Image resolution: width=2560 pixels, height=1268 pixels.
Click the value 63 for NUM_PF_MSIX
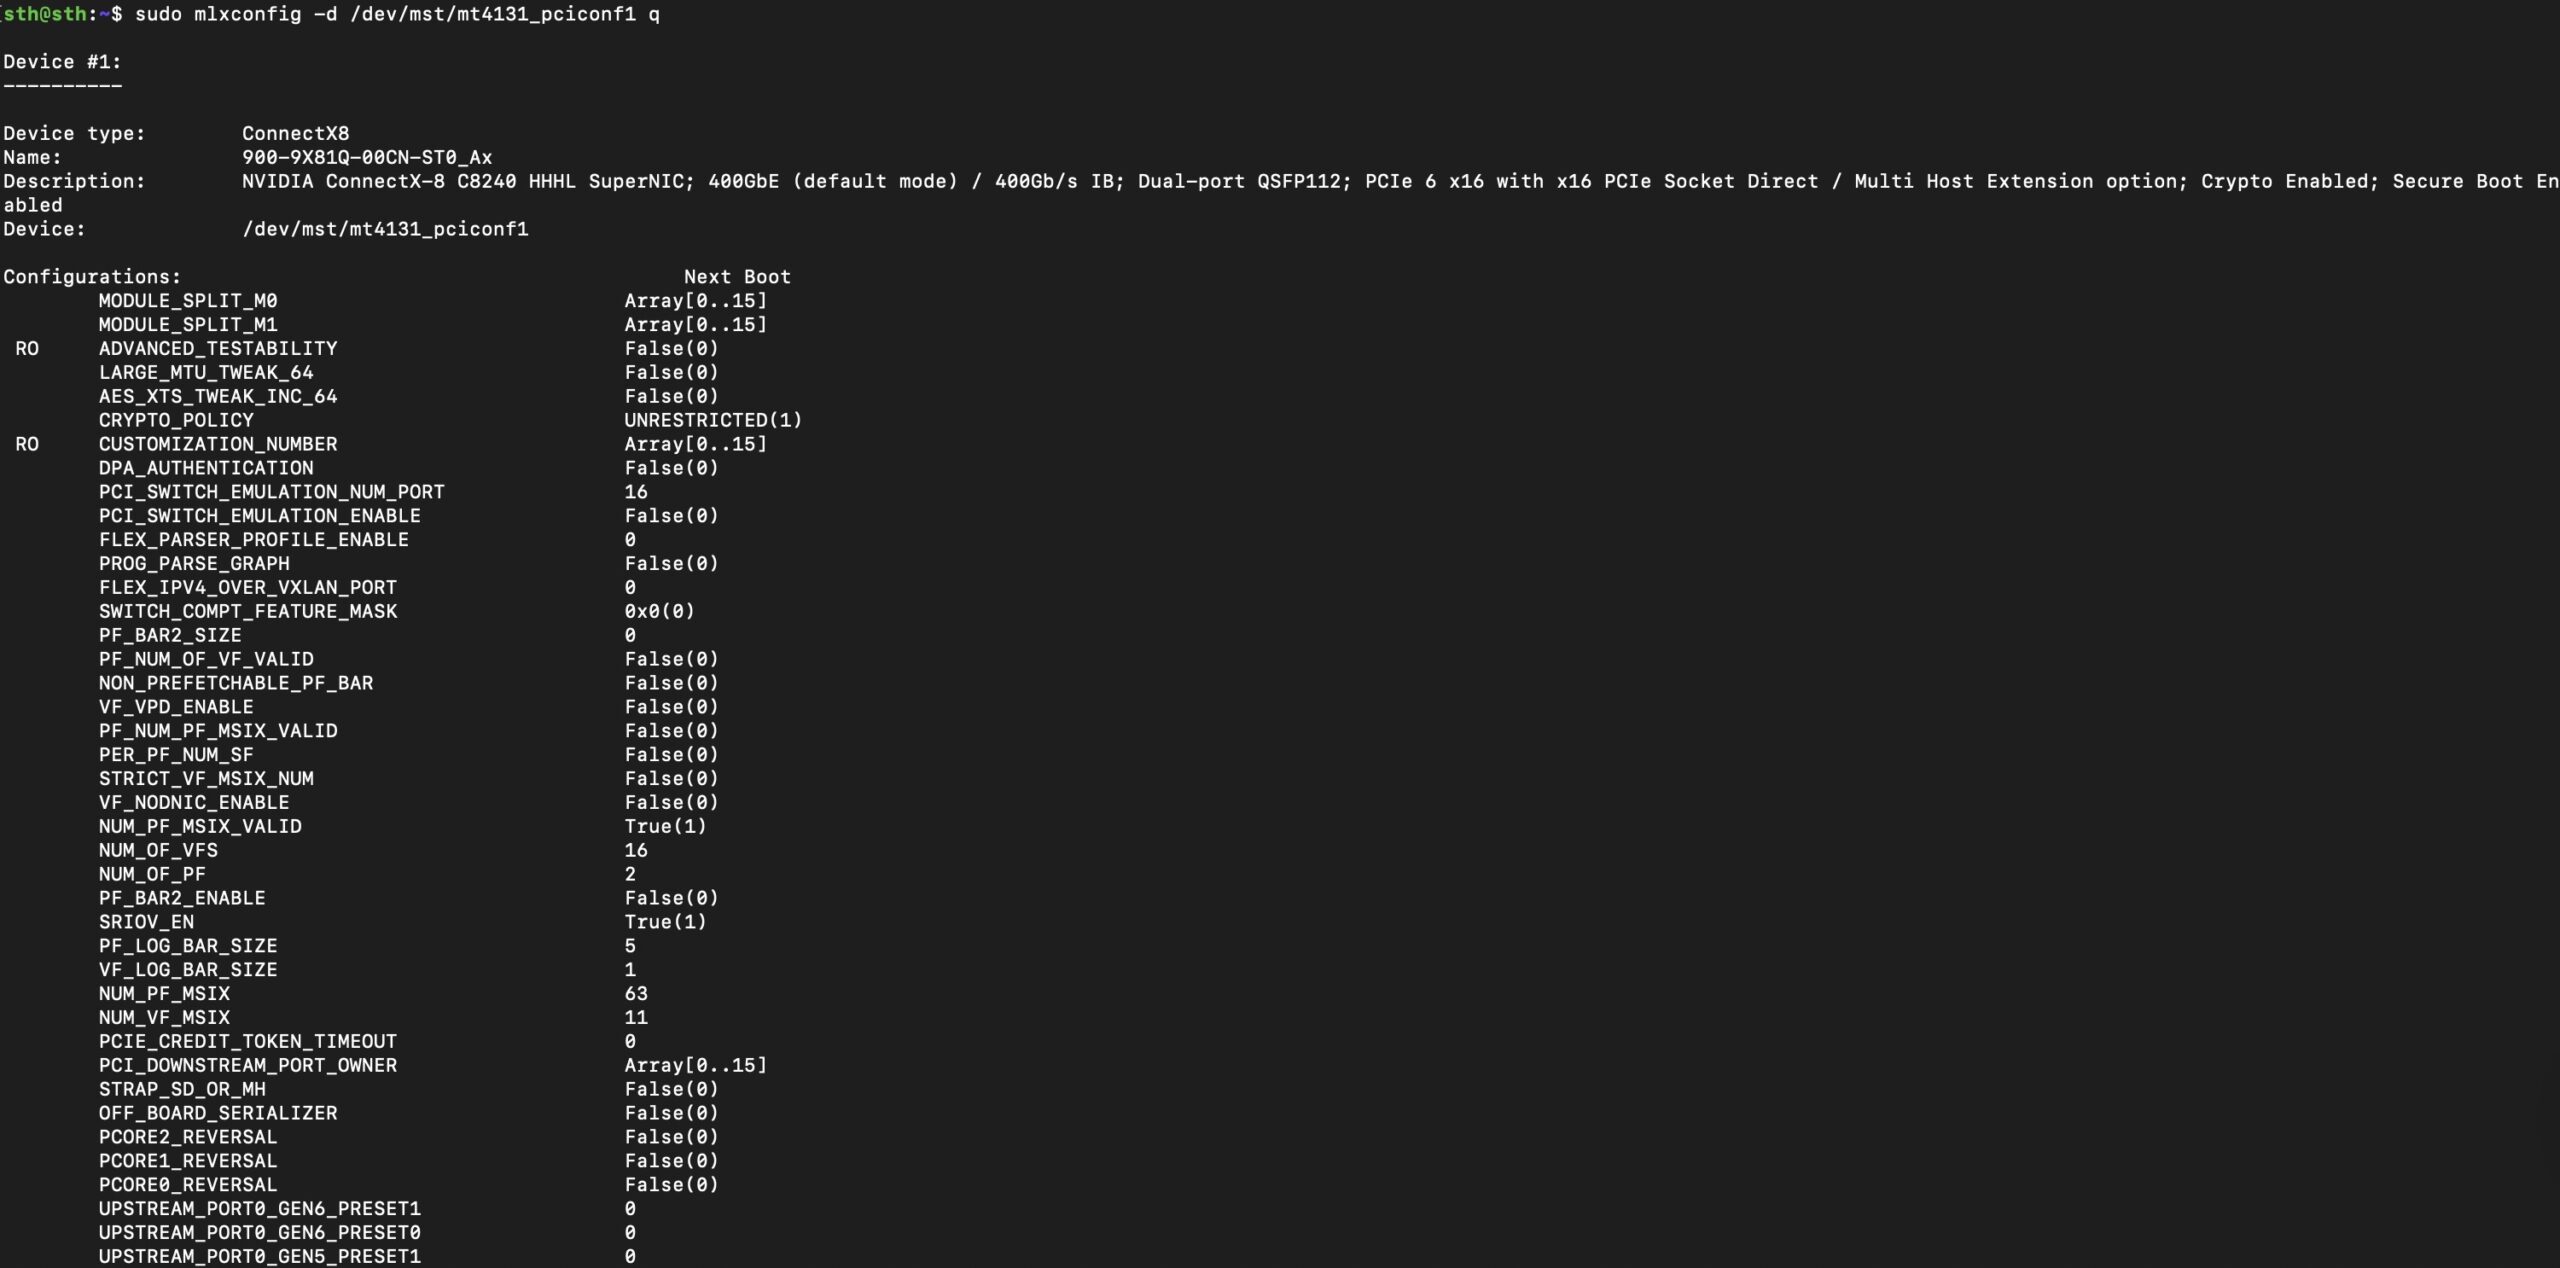(x=636, y=994)
